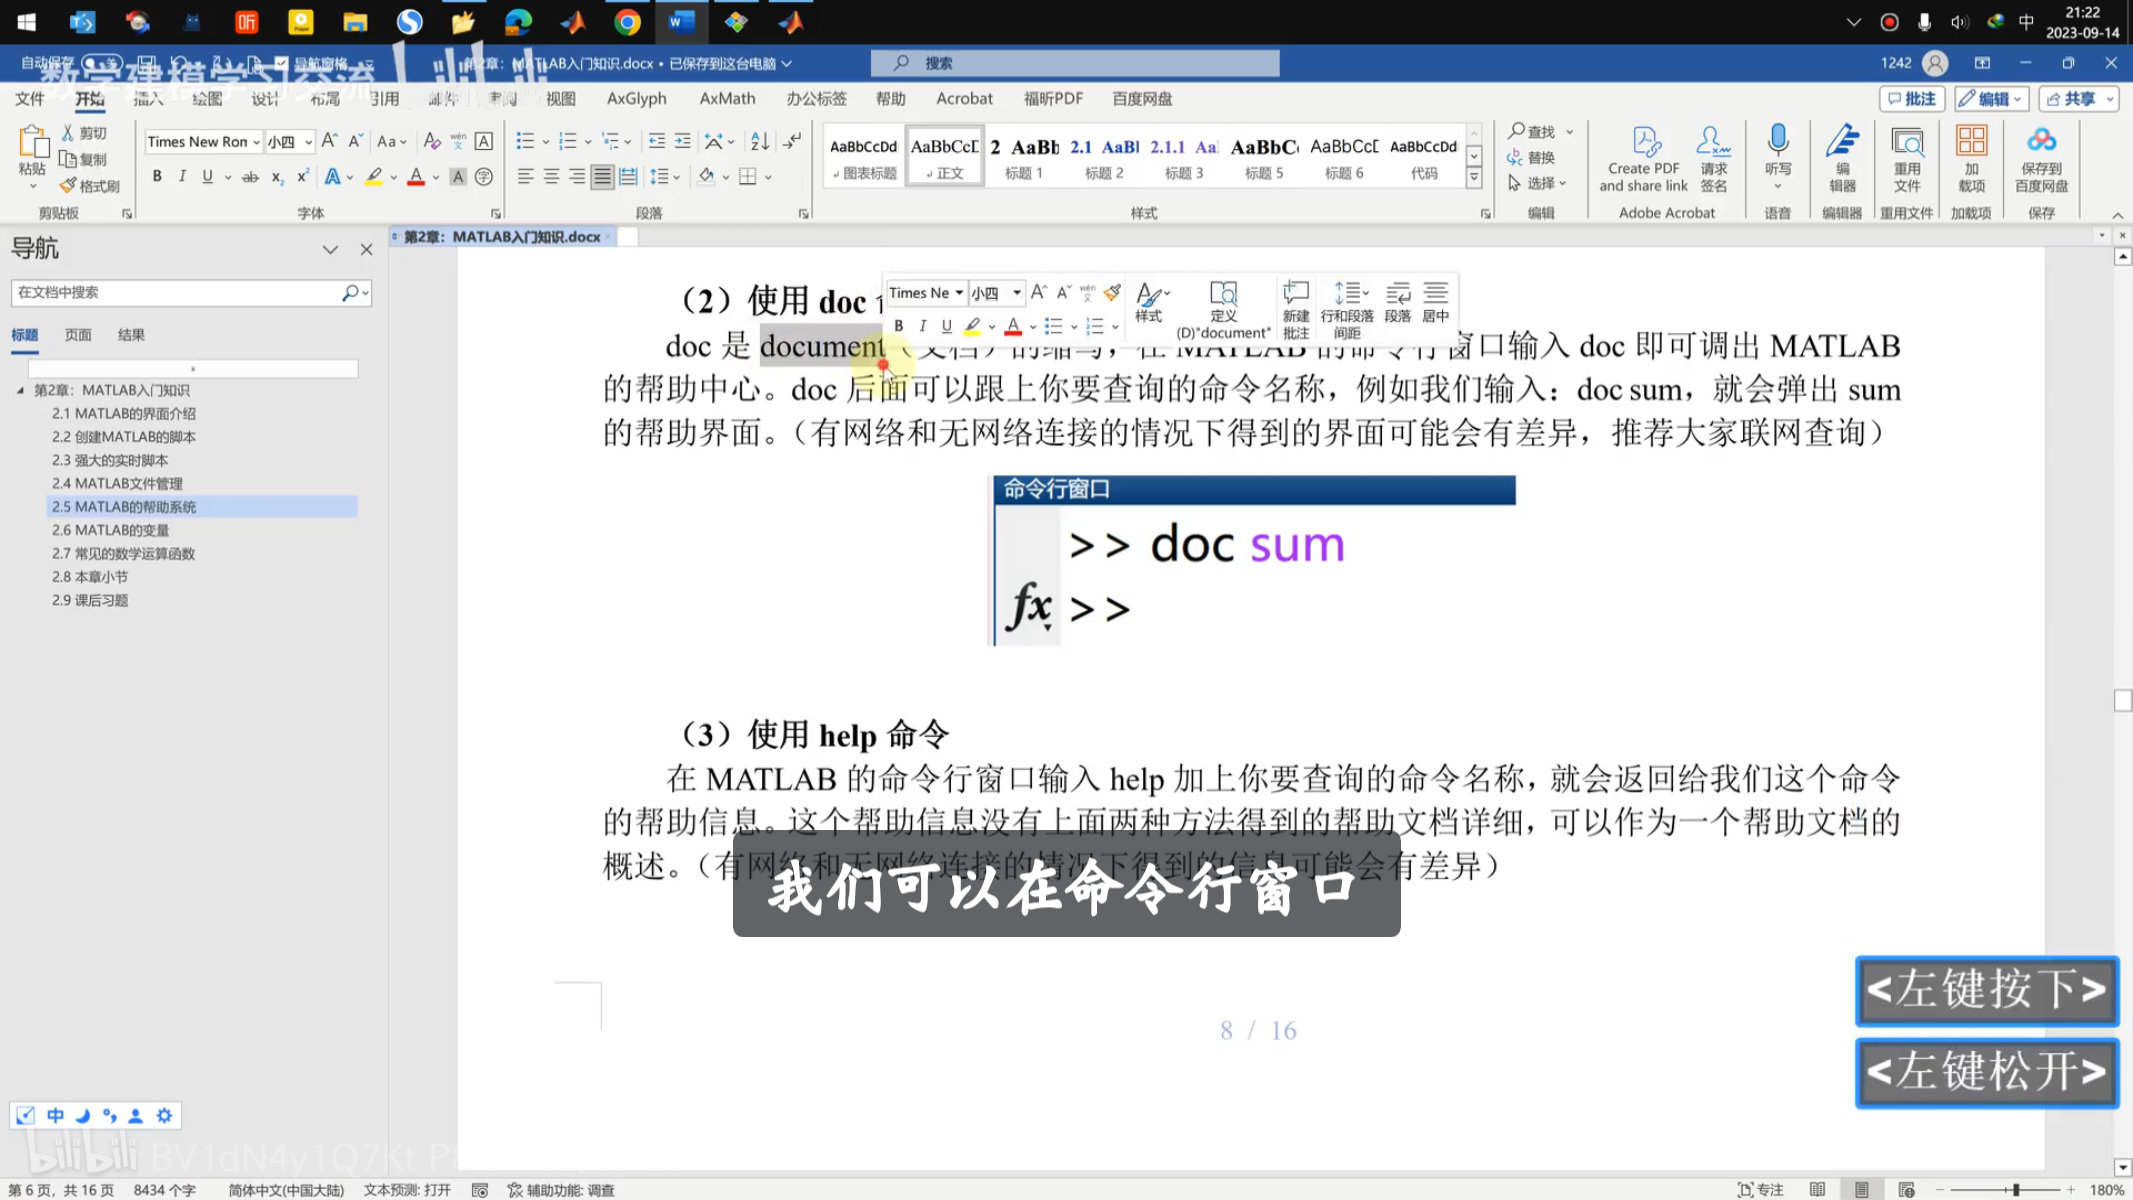
Task: Open the AxMath ribbon tab
Action: pyautogui.click(x=727, y=98)
